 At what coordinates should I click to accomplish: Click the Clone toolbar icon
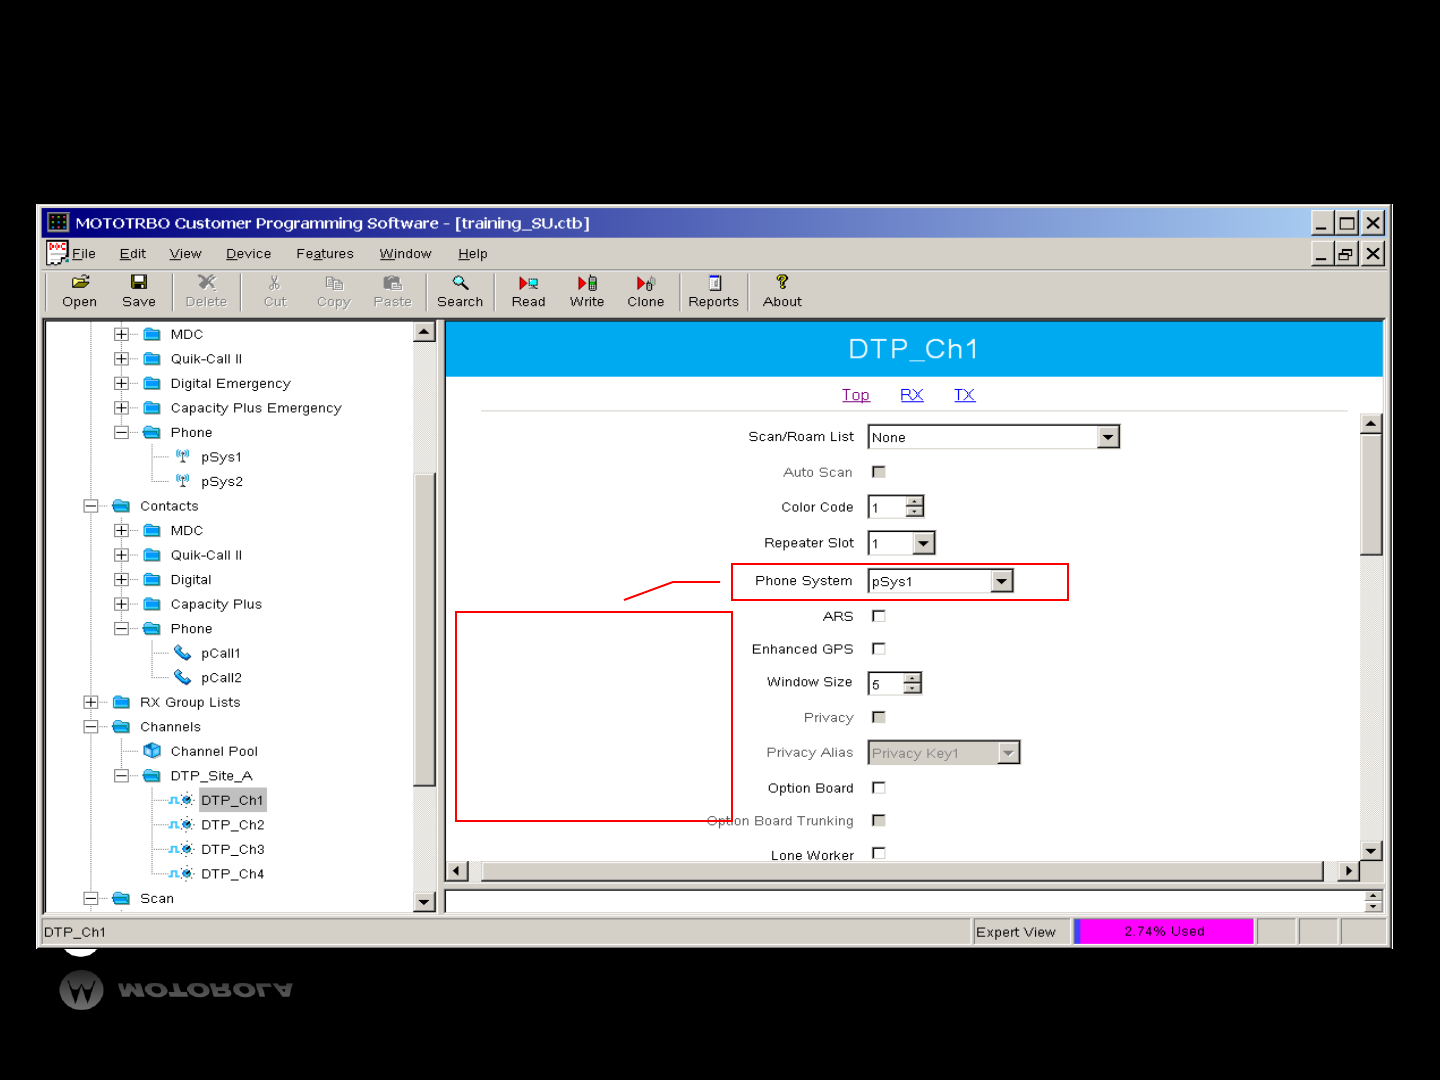click(646, 291)
